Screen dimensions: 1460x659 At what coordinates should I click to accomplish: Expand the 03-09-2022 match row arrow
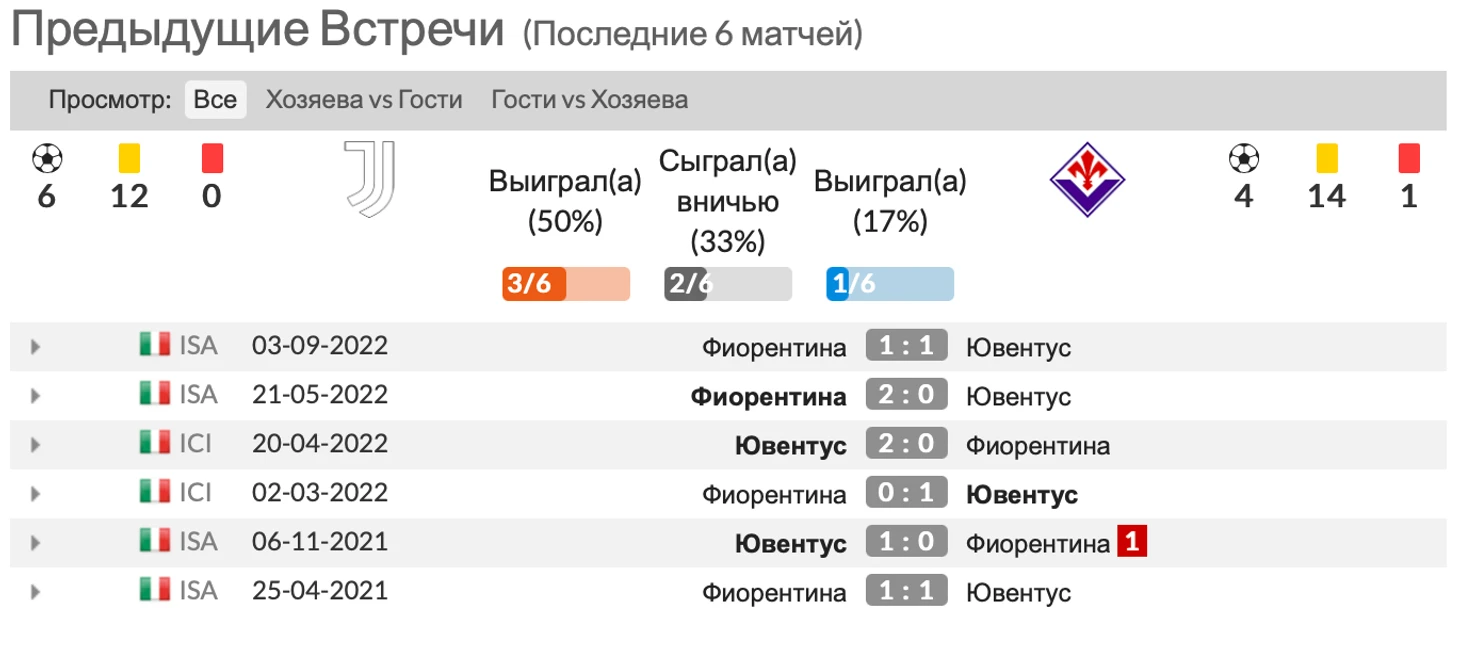[36, 347]
